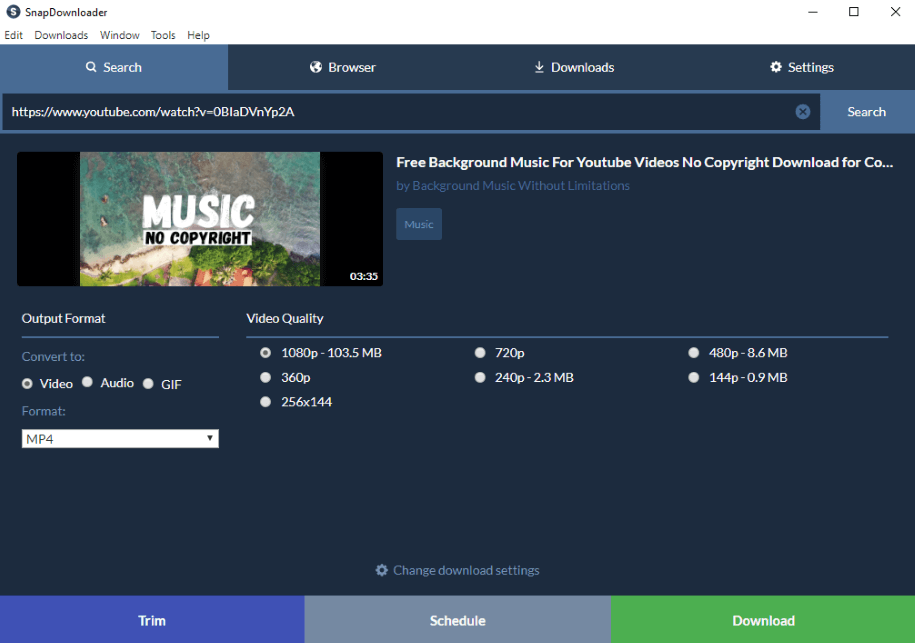Click the globe icon on Browser tab
Image resolution: width=915 pixels, height=643 pixels.
[316, 67]
